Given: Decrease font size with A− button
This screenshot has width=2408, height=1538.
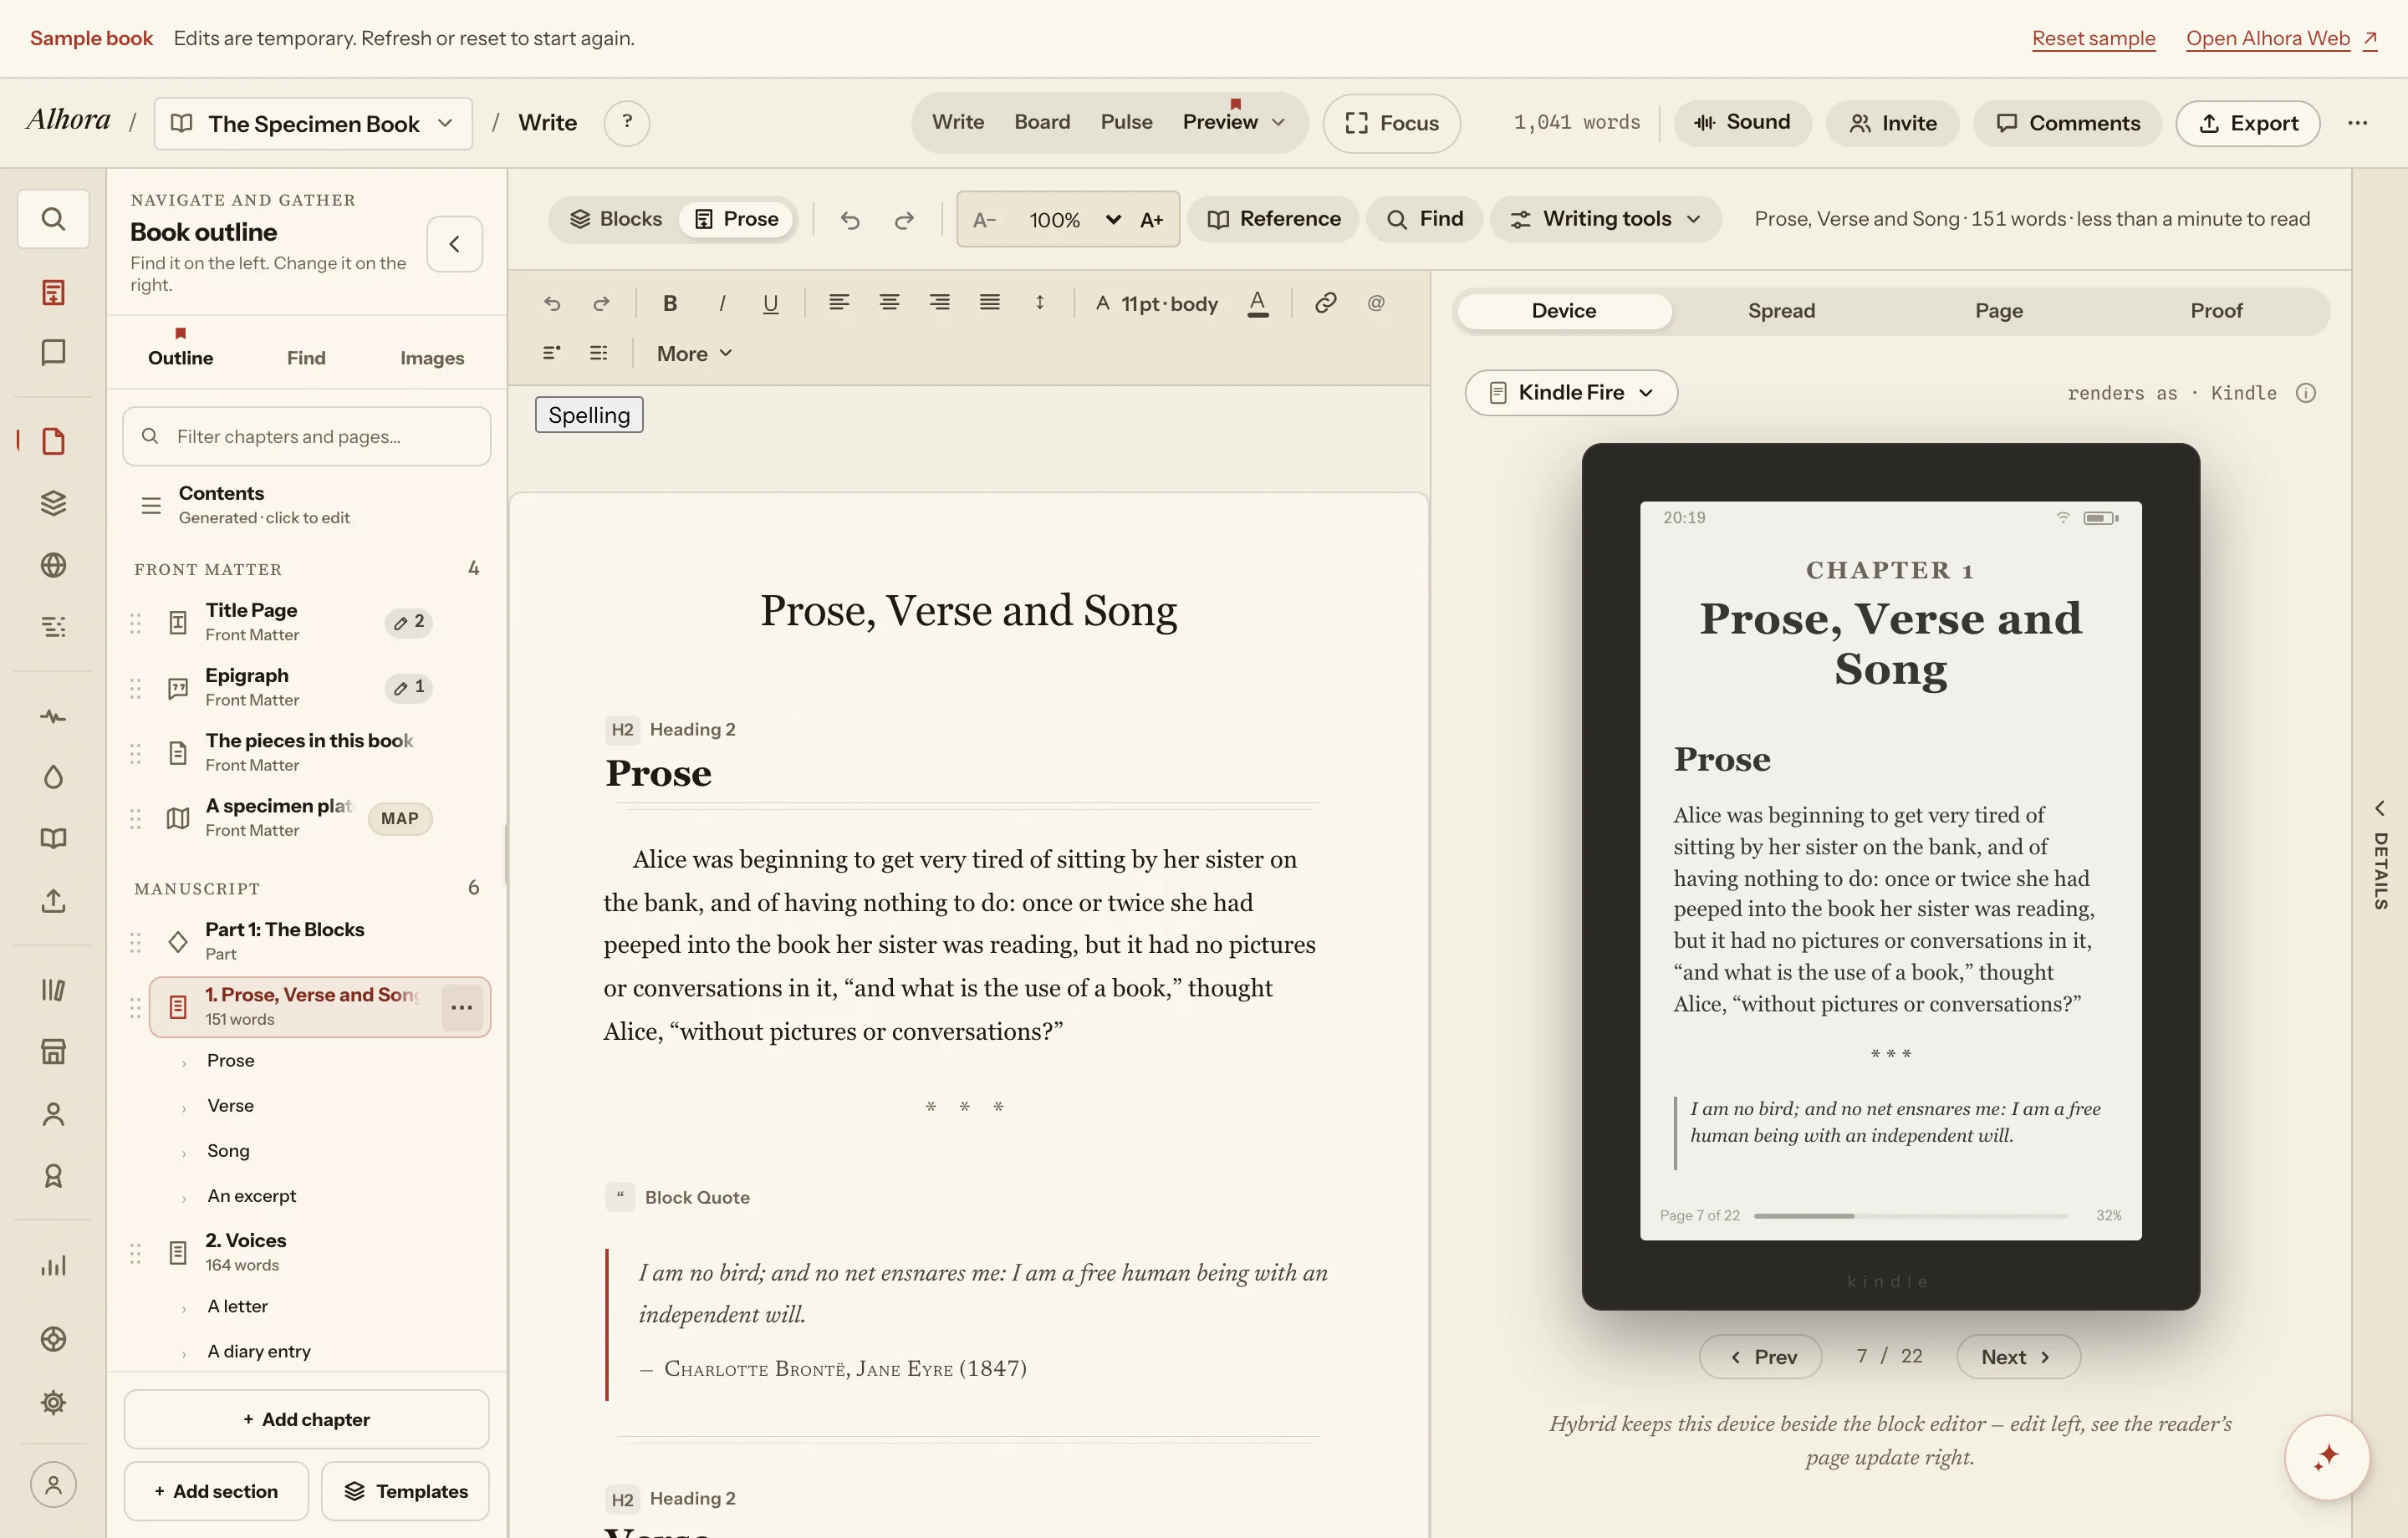Looking at the screenshot, I should pyautogui.click(x=985, y=220).
